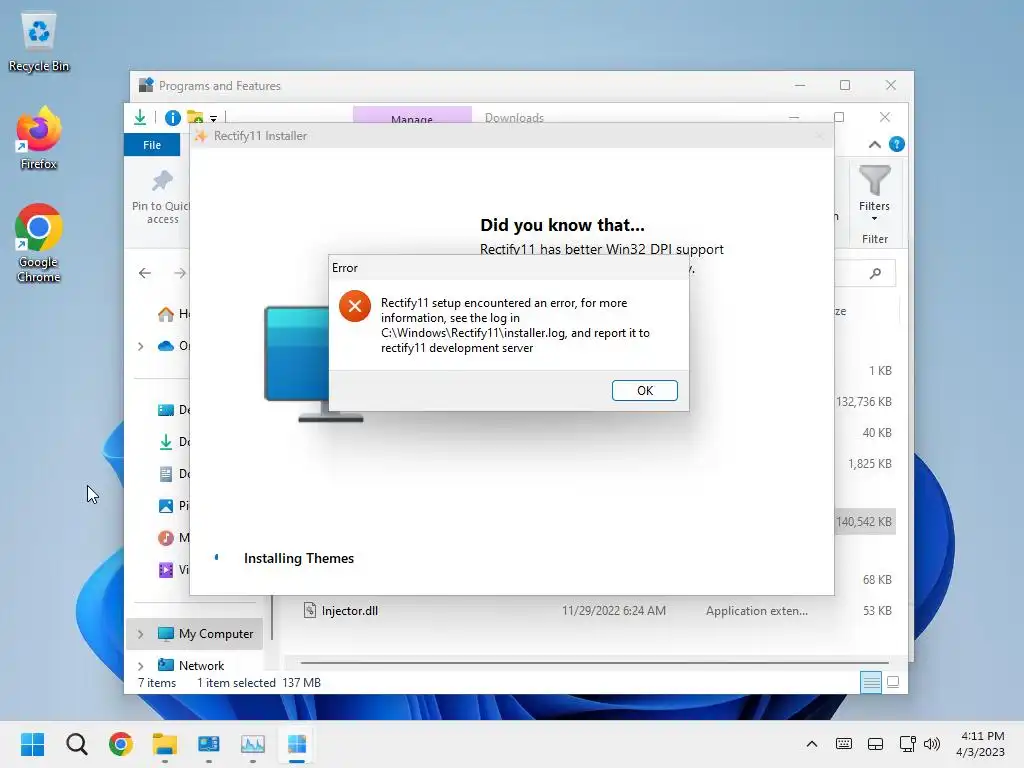Open the Windows Start menu

point(33,744)
